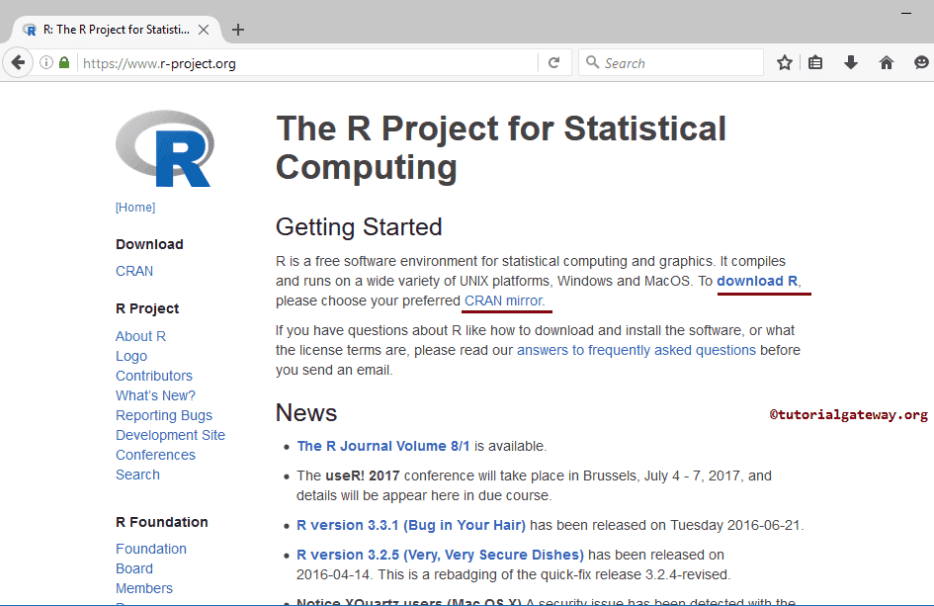Select the R Project for Statistical Computing tab

116,30
